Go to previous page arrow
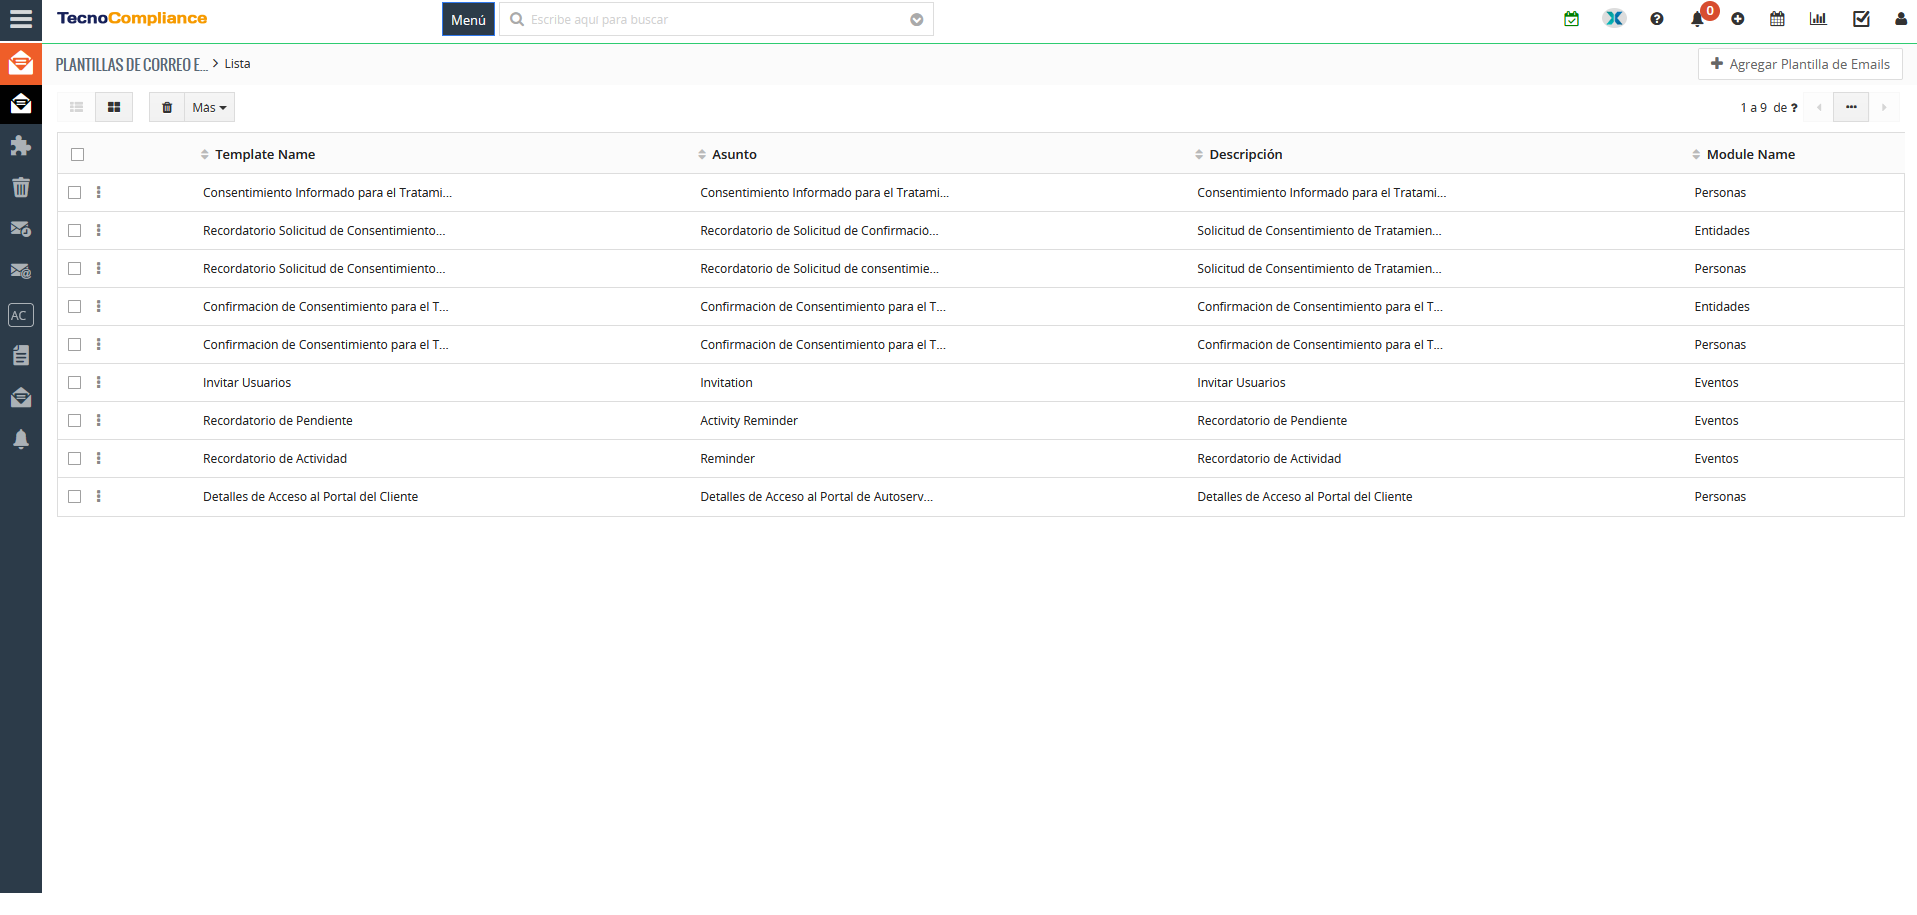 tap(1819, 107)
